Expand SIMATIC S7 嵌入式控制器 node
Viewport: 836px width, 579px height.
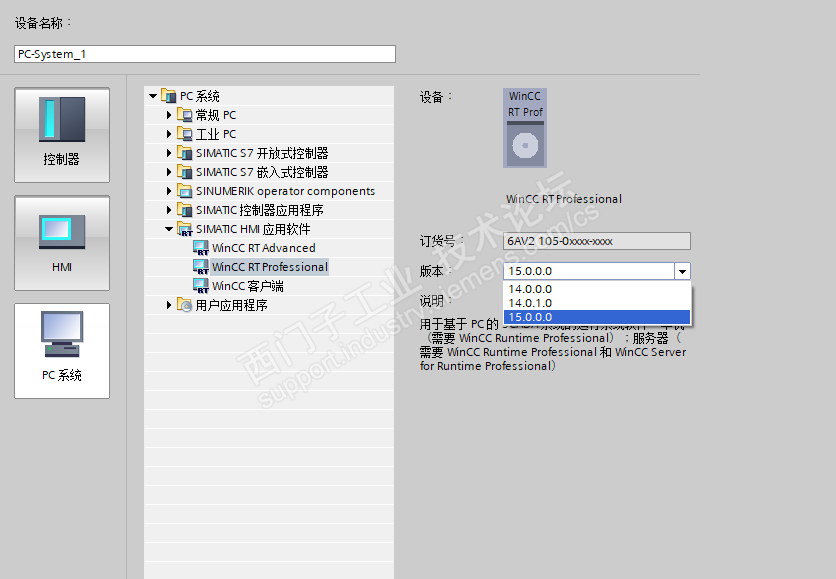(169, 172)
